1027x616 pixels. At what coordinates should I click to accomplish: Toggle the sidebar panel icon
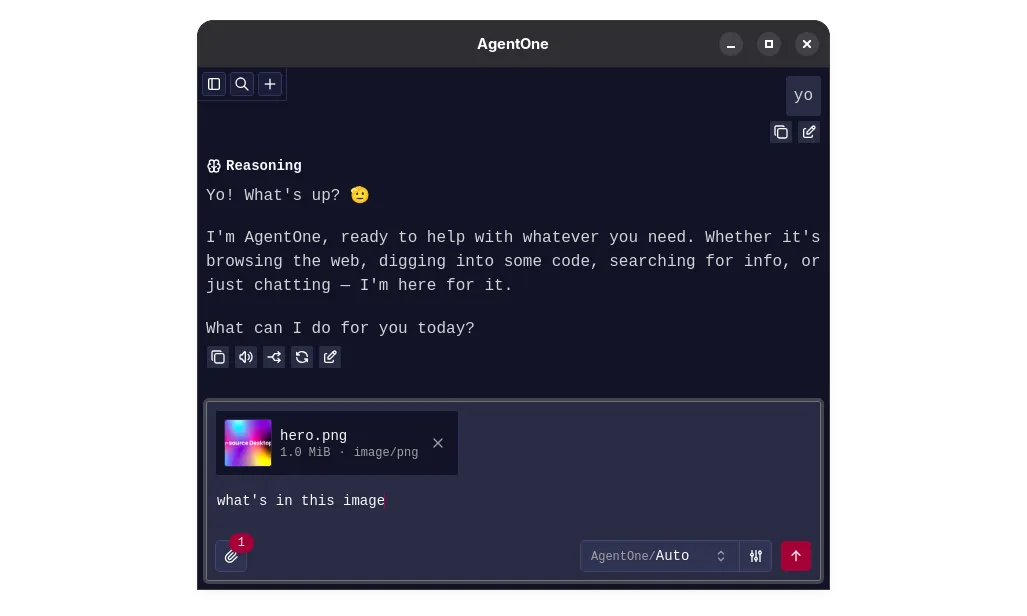[x=214, y=84]
